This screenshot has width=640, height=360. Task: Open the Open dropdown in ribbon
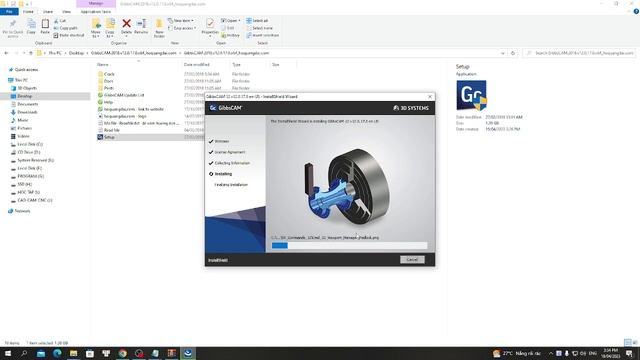click(x=230, y=20)
